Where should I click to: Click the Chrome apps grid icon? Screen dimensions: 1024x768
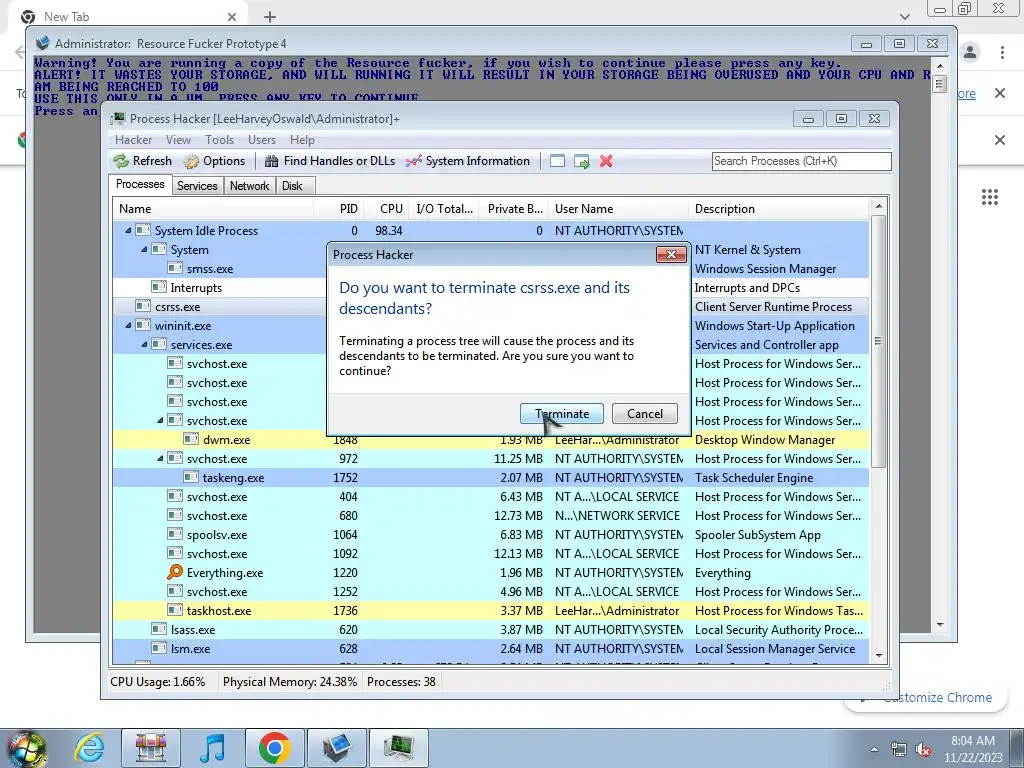[989, 197]
